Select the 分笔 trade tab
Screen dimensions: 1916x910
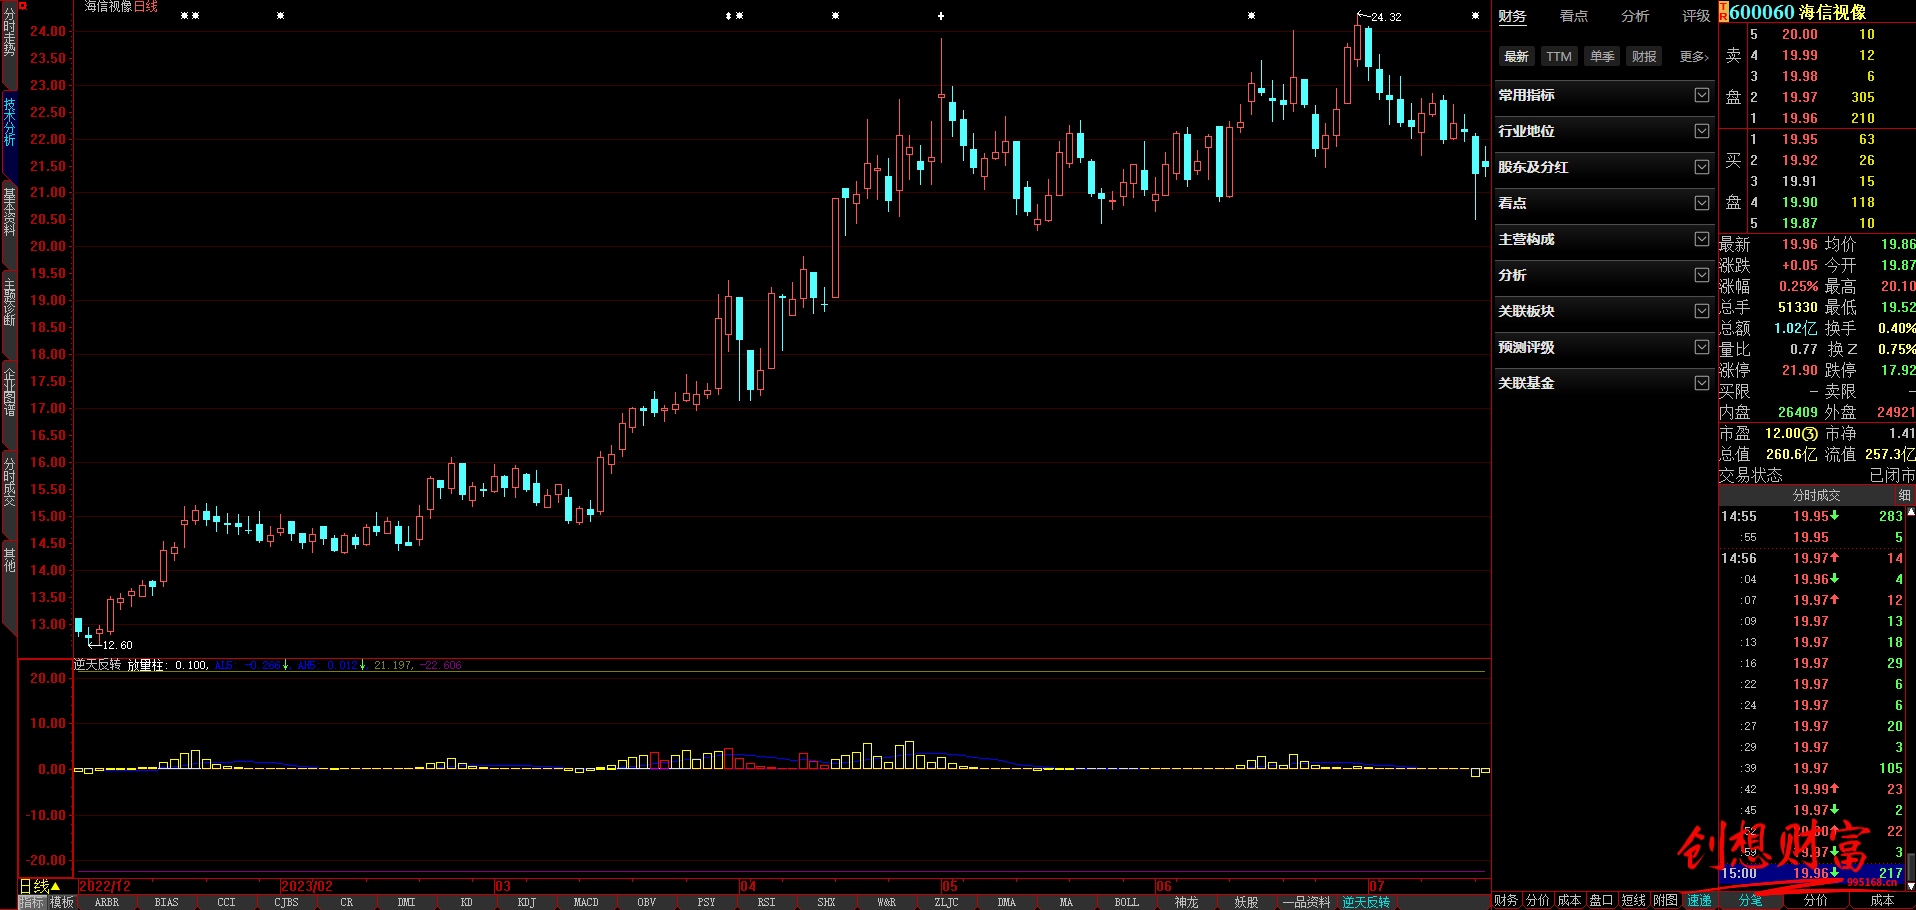pos(1751,901)
